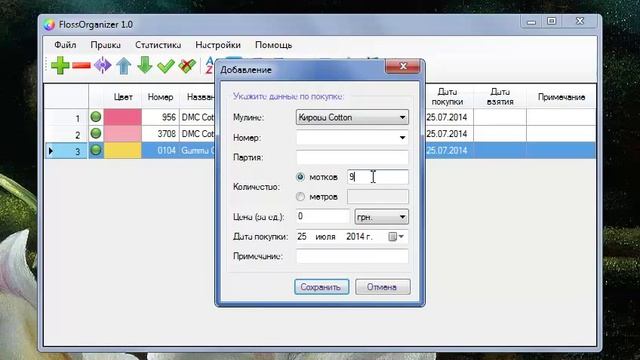Open the Настройки menu
640x360 pixels.
pos(218,45)
